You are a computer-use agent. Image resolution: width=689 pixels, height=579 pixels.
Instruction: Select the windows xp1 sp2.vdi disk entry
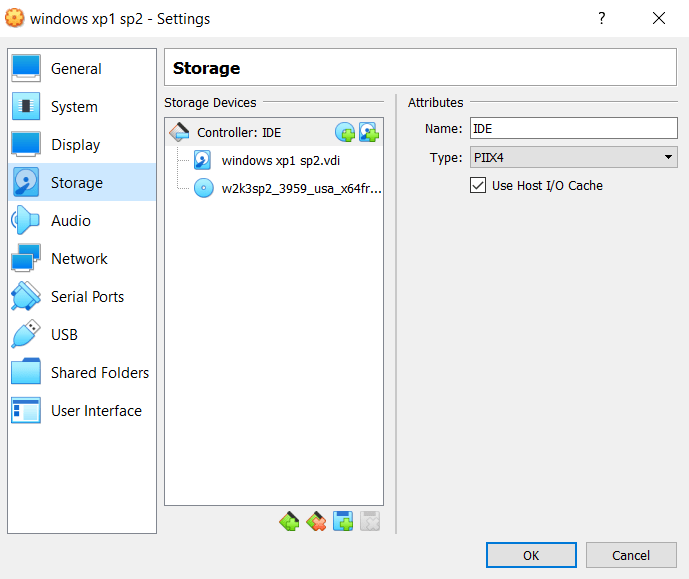tap(274, 160)
